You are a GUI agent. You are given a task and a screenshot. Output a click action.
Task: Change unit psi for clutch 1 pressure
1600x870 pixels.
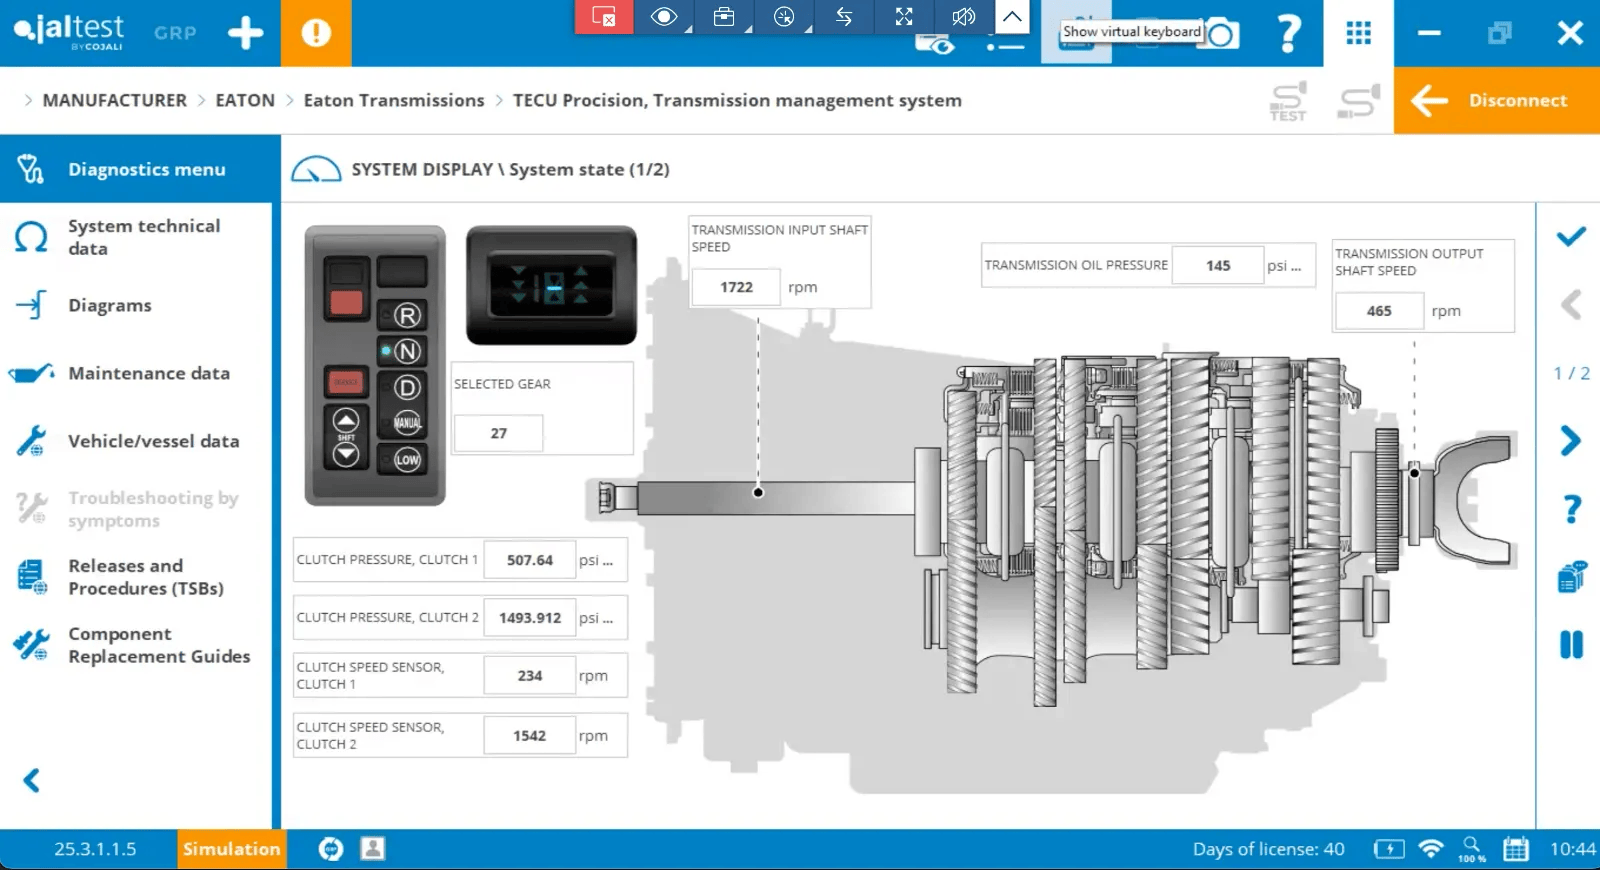coord(596,560)
